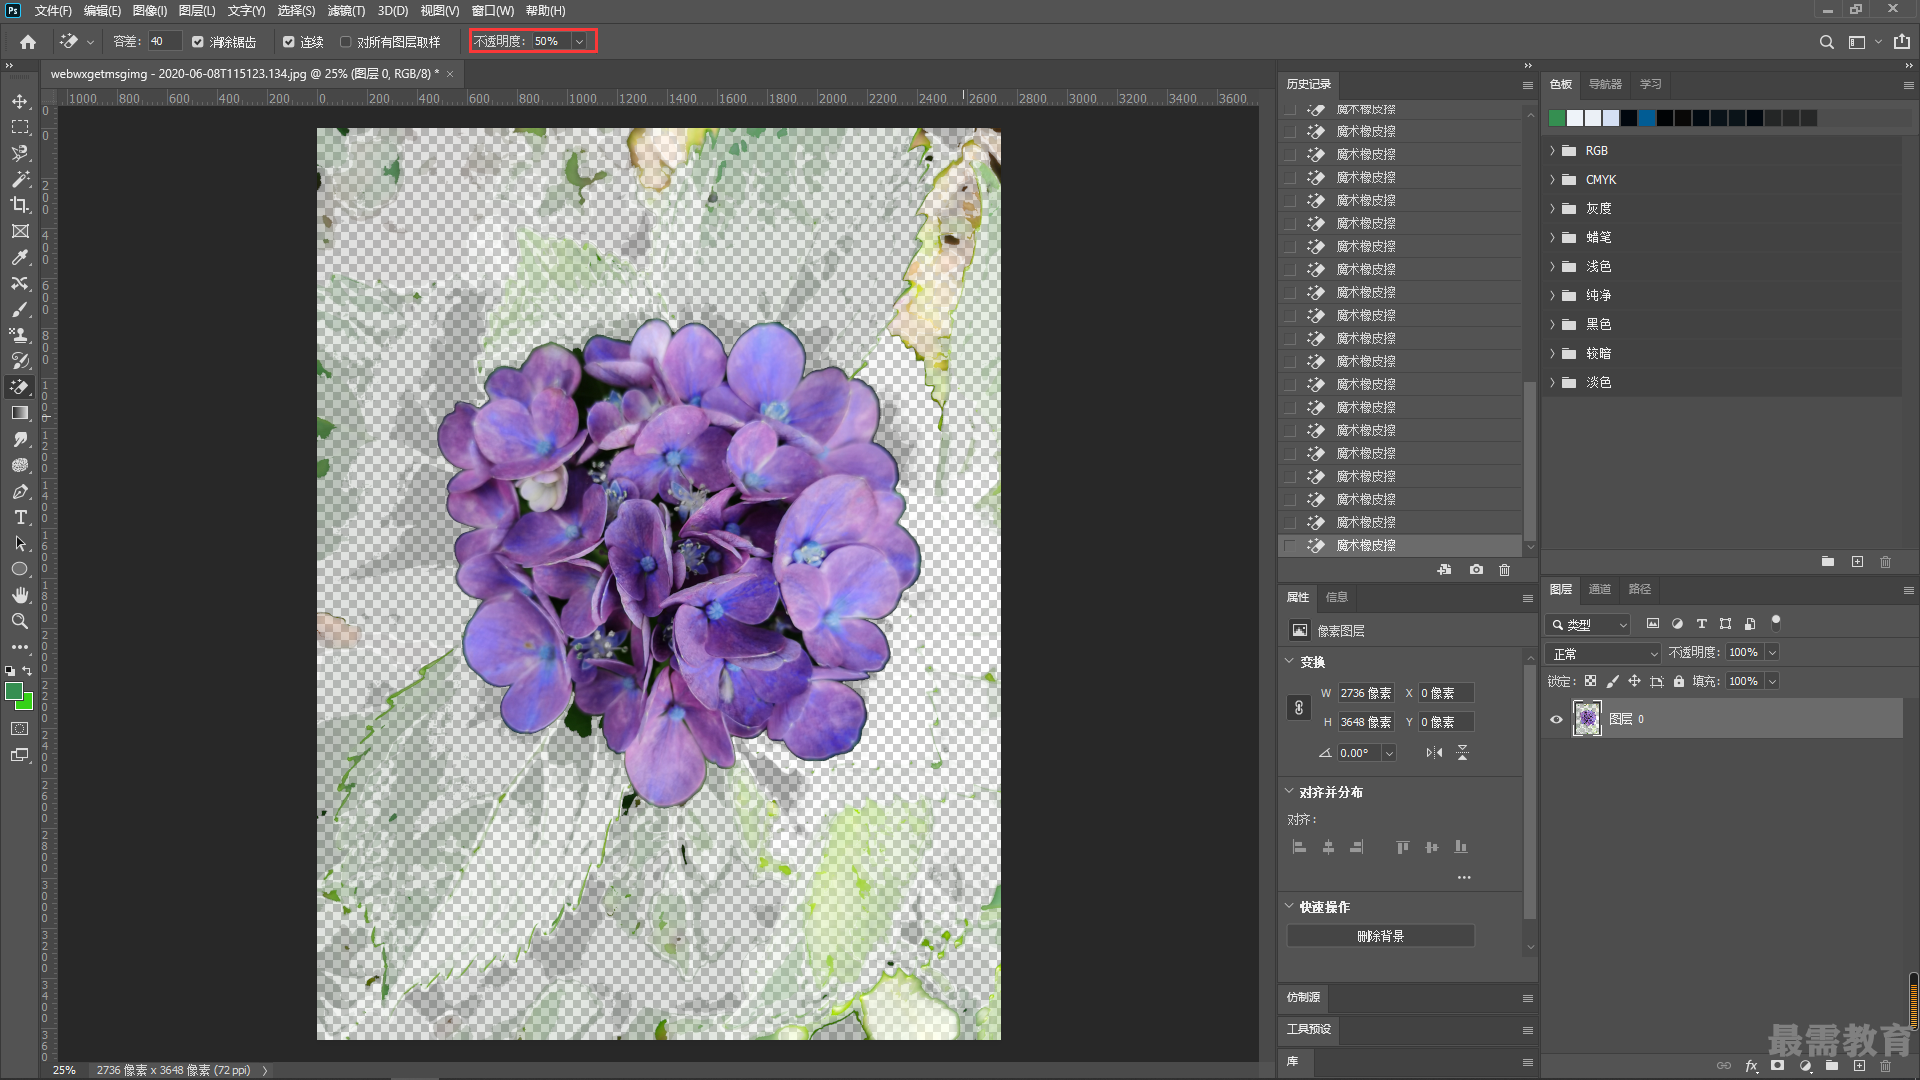Viewport: 1920px width, 1080px height.
Task: Toggle lock all padlock icon in Layers panel
Action: (1679, 681)
